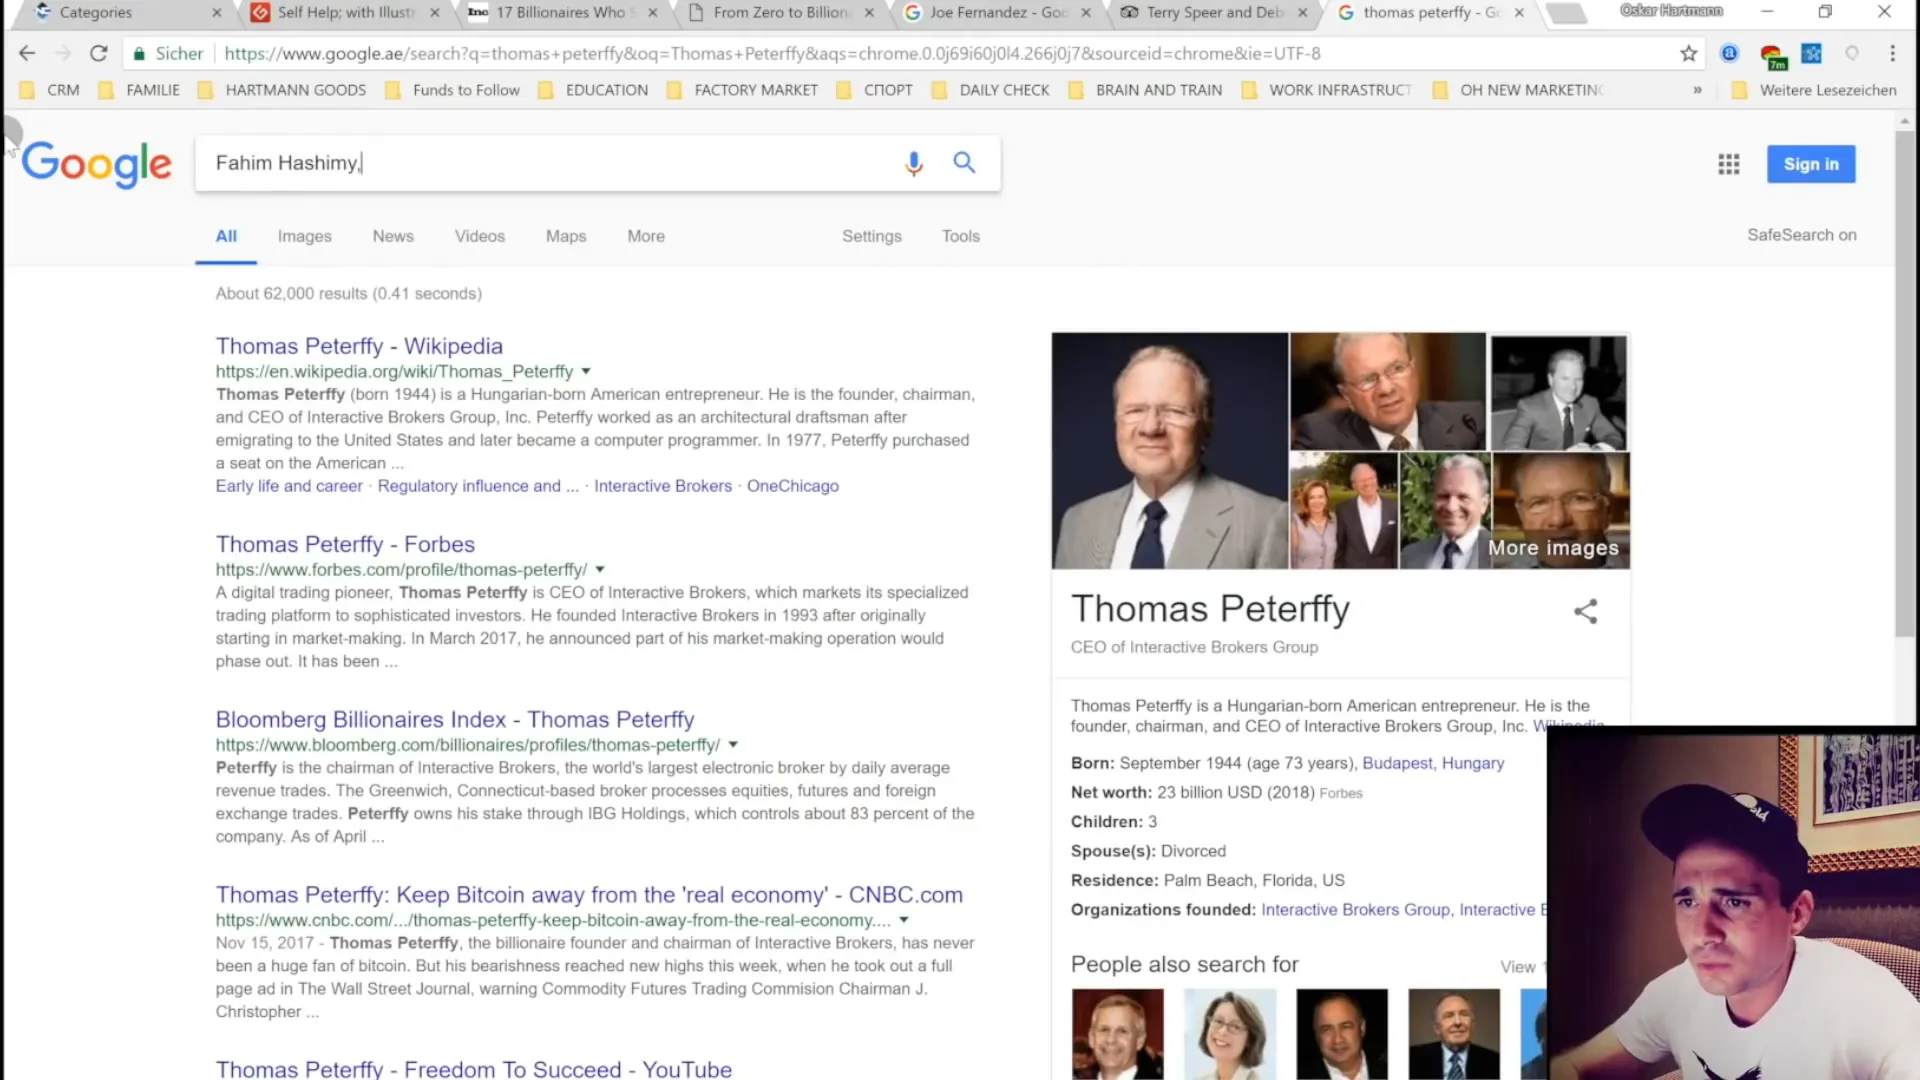Open the search Tools menu

(x=960, y=236)
